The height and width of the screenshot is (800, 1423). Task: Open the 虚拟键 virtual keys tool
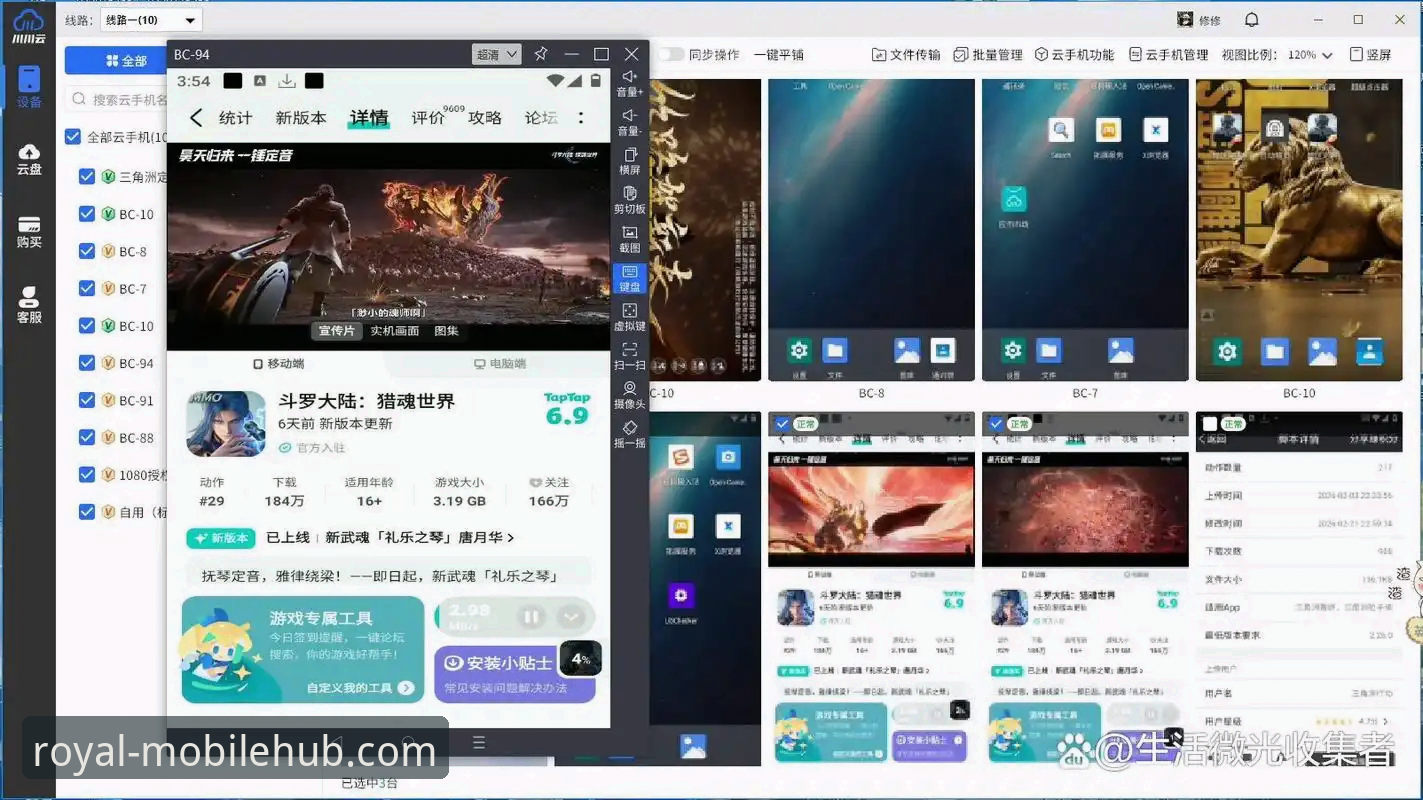[630, 317]
